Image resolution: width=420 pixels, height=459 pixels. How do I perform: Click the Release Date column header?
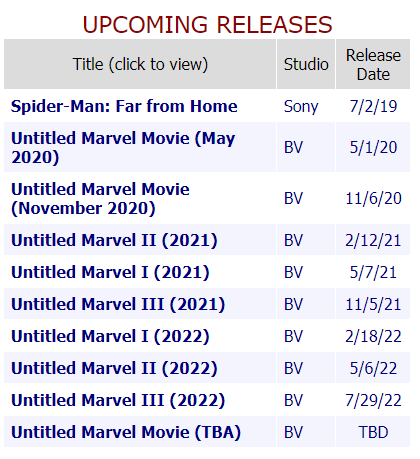[373, 64]
